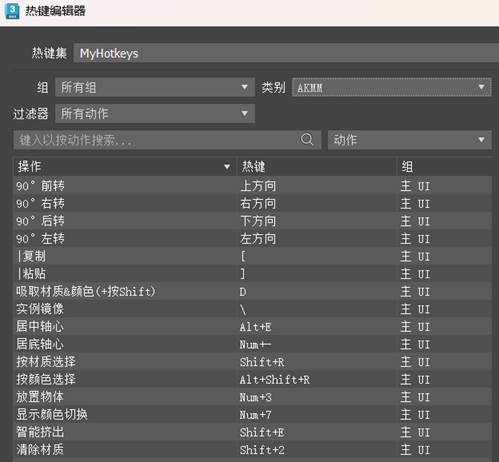Click the sort arrow in 操作 header
This screenshot has width=499, height=462.
click(227, 167)
